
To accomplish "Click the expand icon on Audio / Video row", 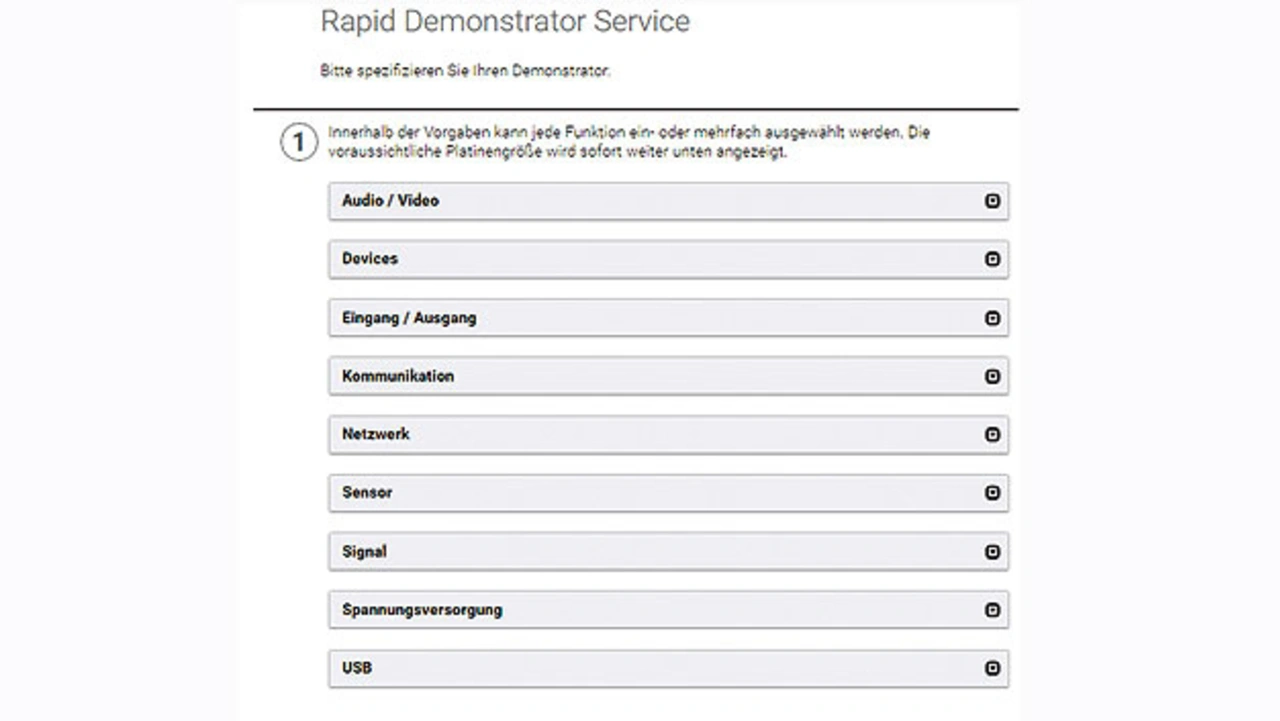I will point(992,201).
